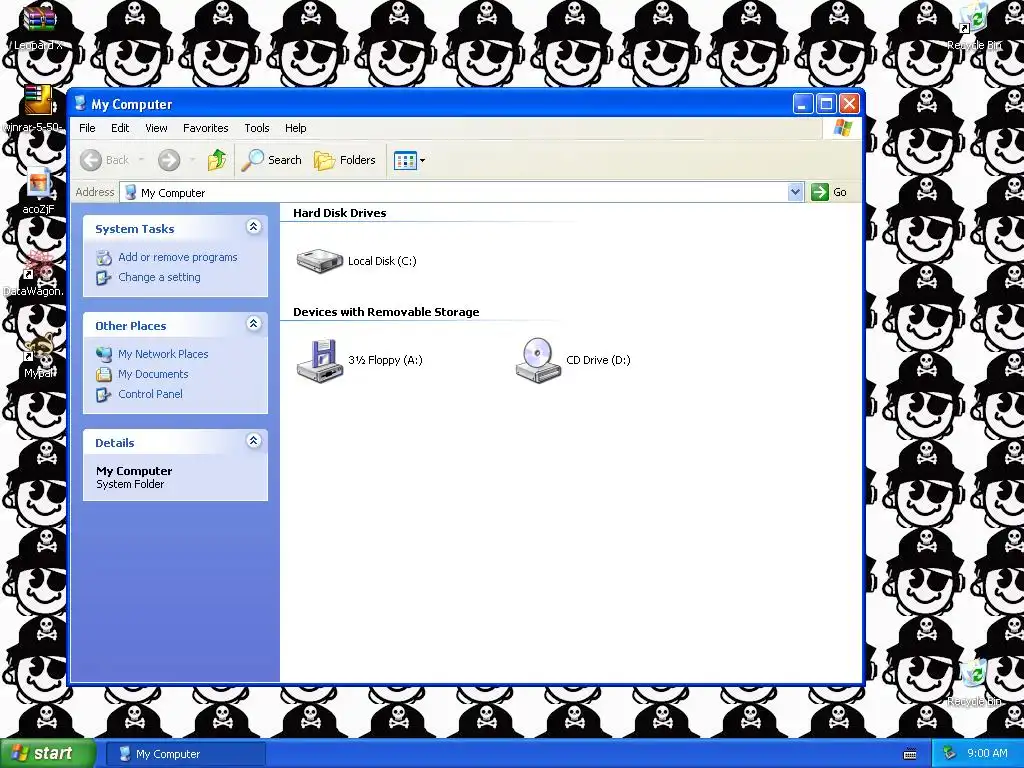Image resolution: width=1024 pixels, height=768 pixels.
Task: Click the Start button
Action: [x=47, y=754]
